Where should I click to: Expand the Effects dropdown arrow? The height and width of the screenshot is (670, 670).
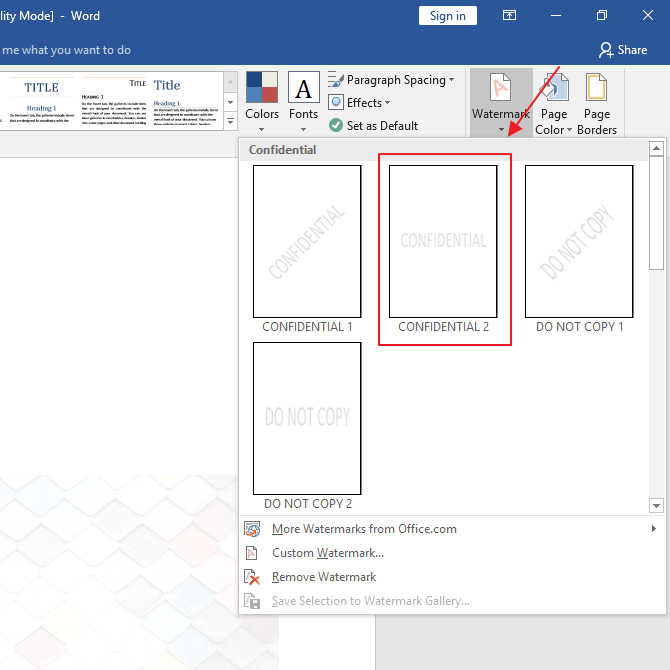tap(387, 103)
